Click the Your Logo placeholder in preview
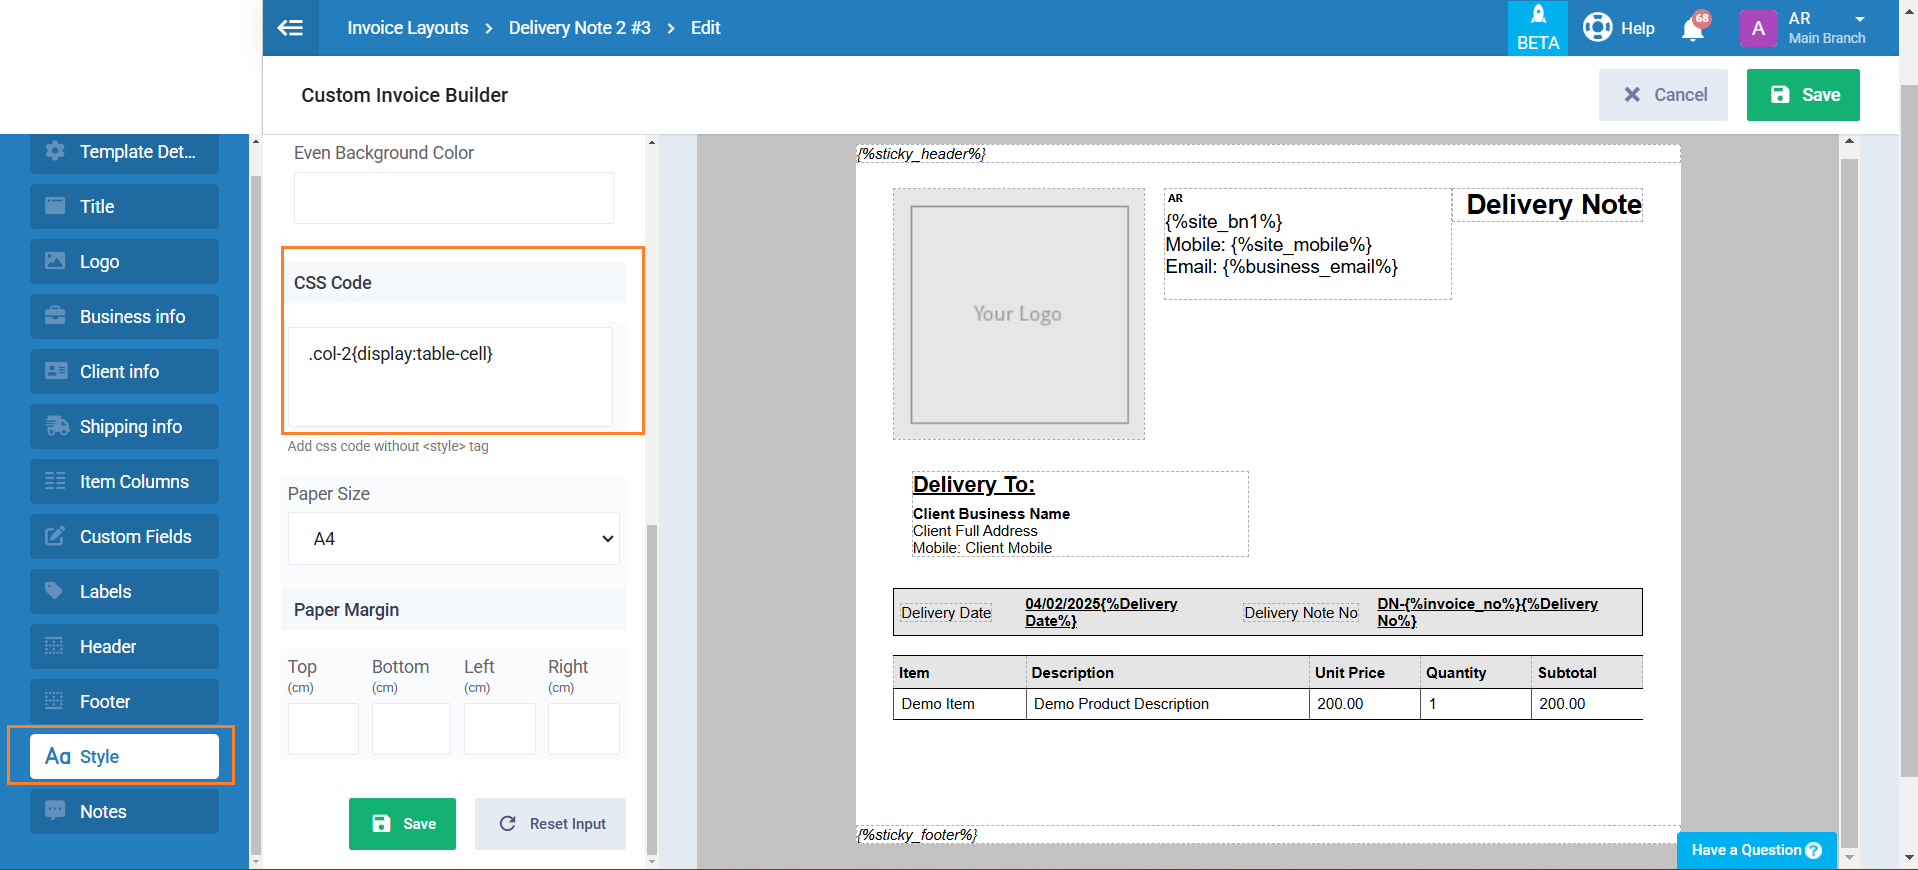 [1018, 314]
